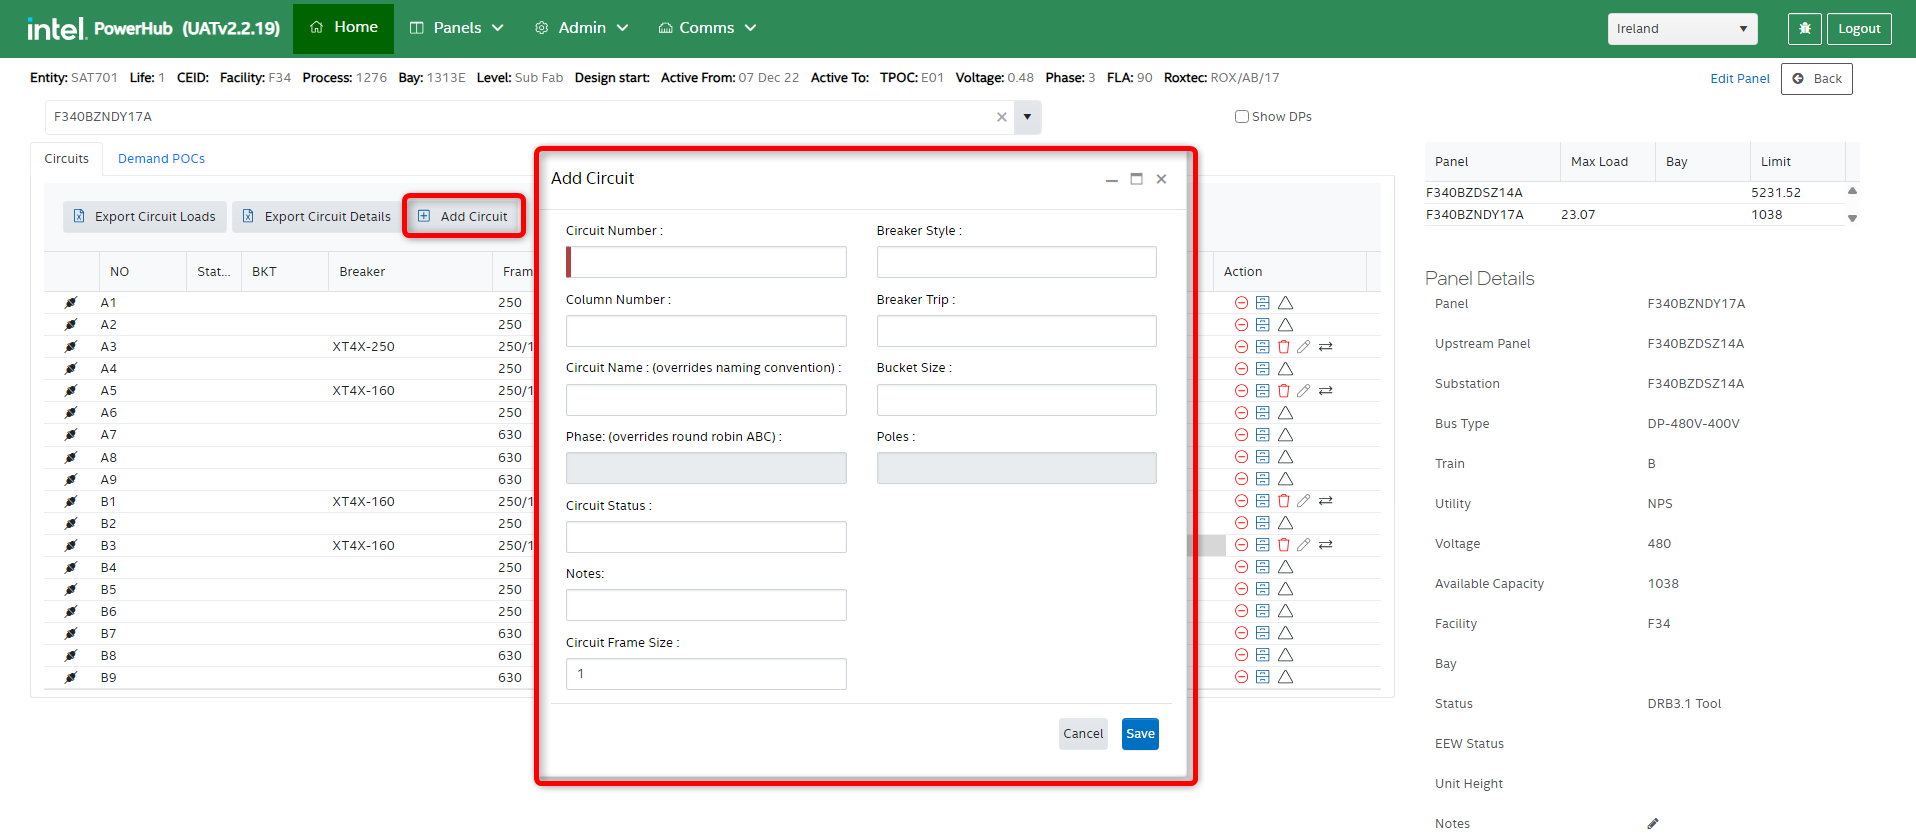Enable the Show DPs checkbox
The height and width of the screenshot is (839, 1916).
1241,117
